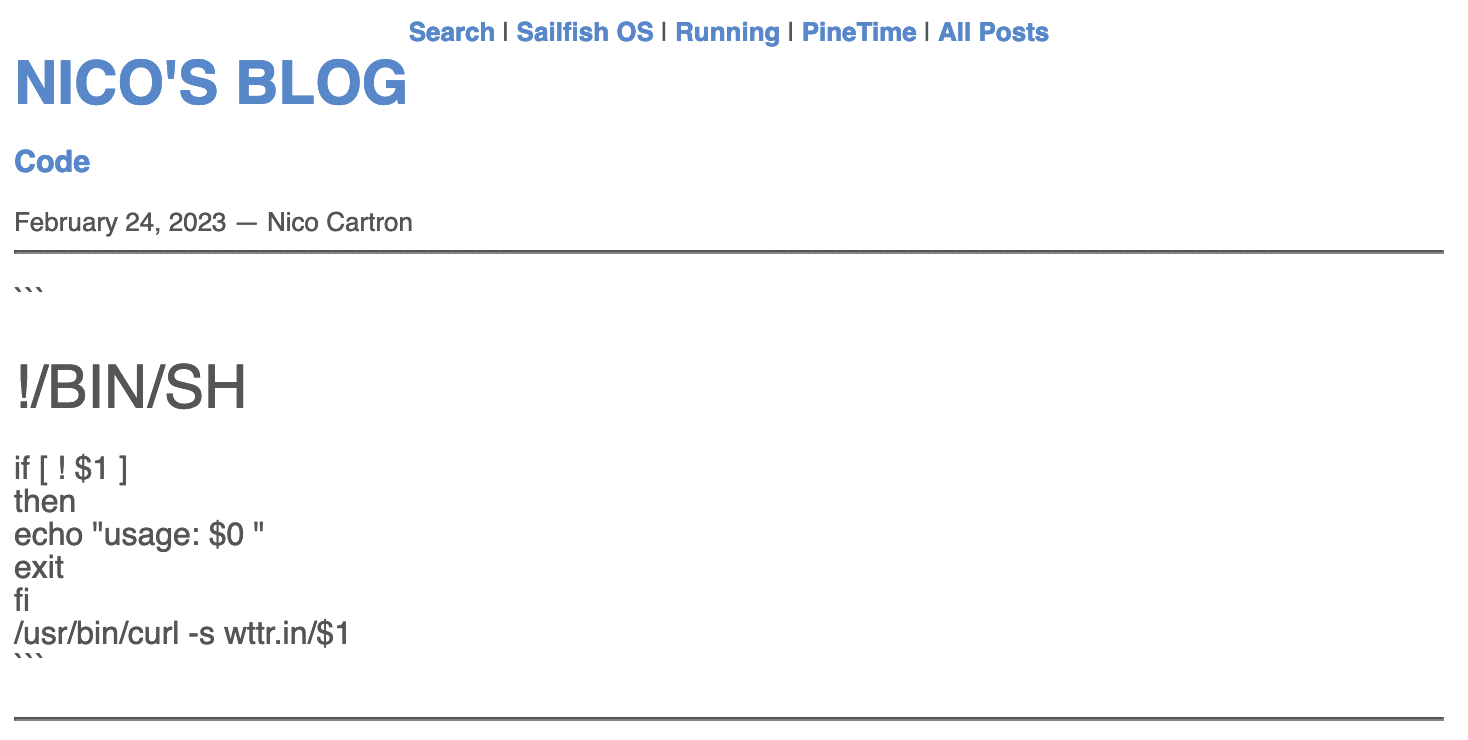
Task: Click the opening backticks above the heading
Action: click(28, 292)
